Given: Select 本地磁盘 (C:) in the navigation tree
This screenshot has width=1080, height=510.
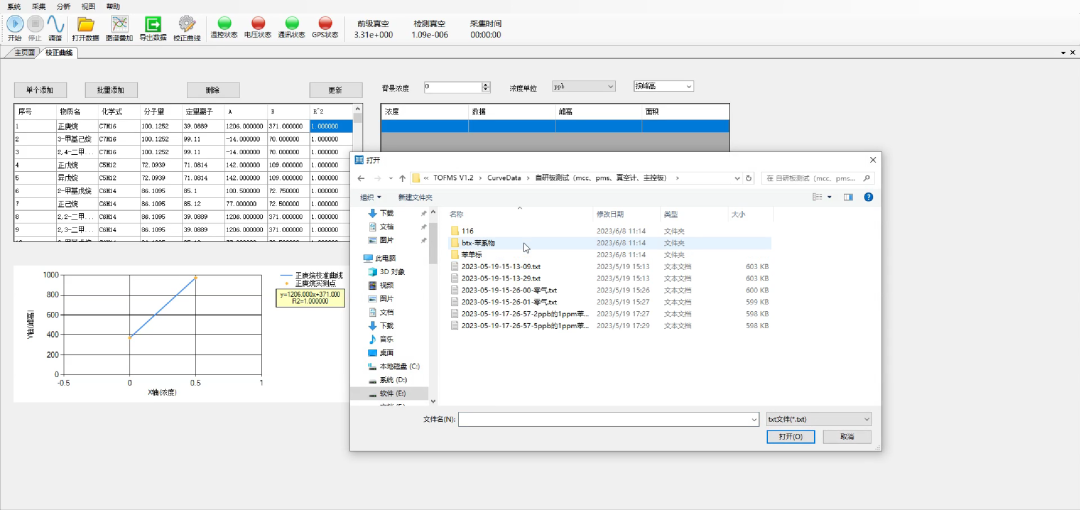Looking at the screenshot, I should click(x=400, y=367).
